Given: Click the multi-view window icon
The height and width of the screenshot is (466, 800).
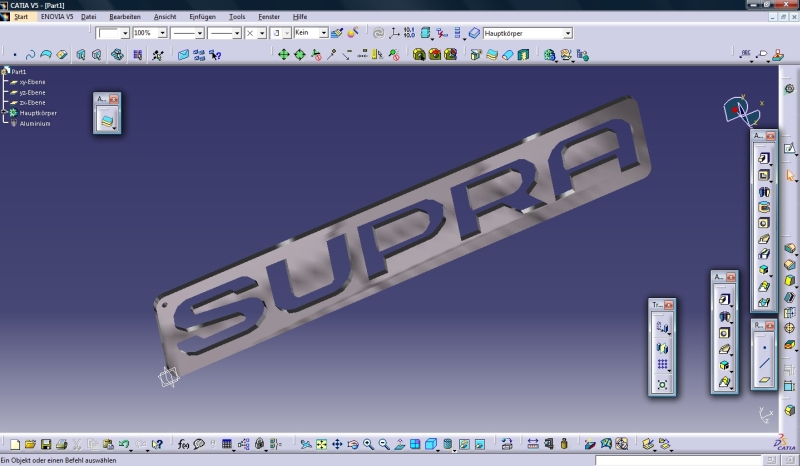Looking at the screenshot, I should [415, 444].
